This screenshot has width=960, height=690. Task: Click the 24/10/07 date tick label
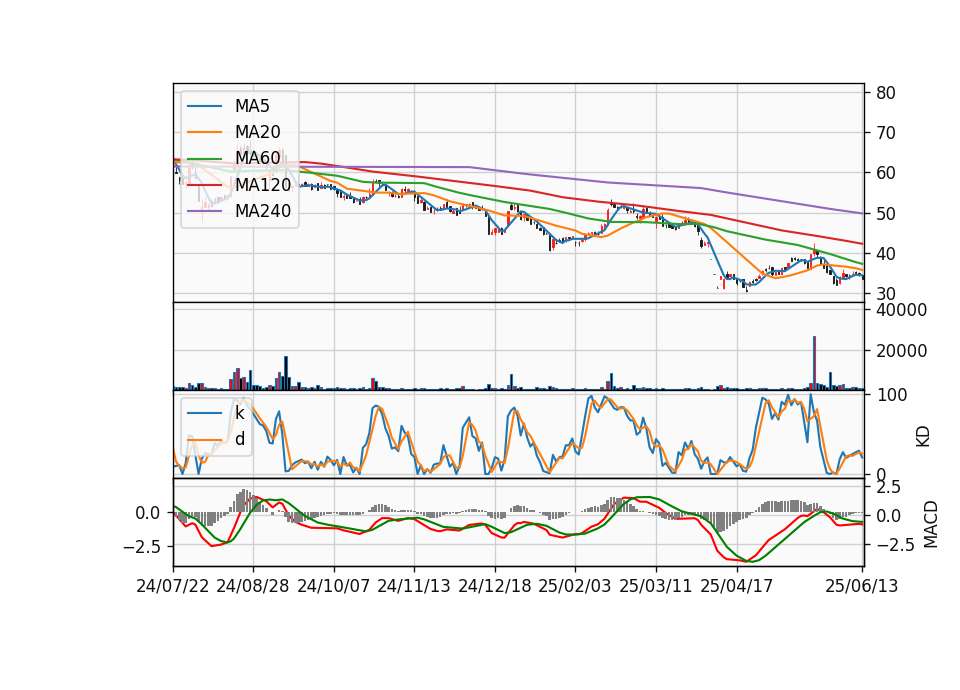pos(334,586)
